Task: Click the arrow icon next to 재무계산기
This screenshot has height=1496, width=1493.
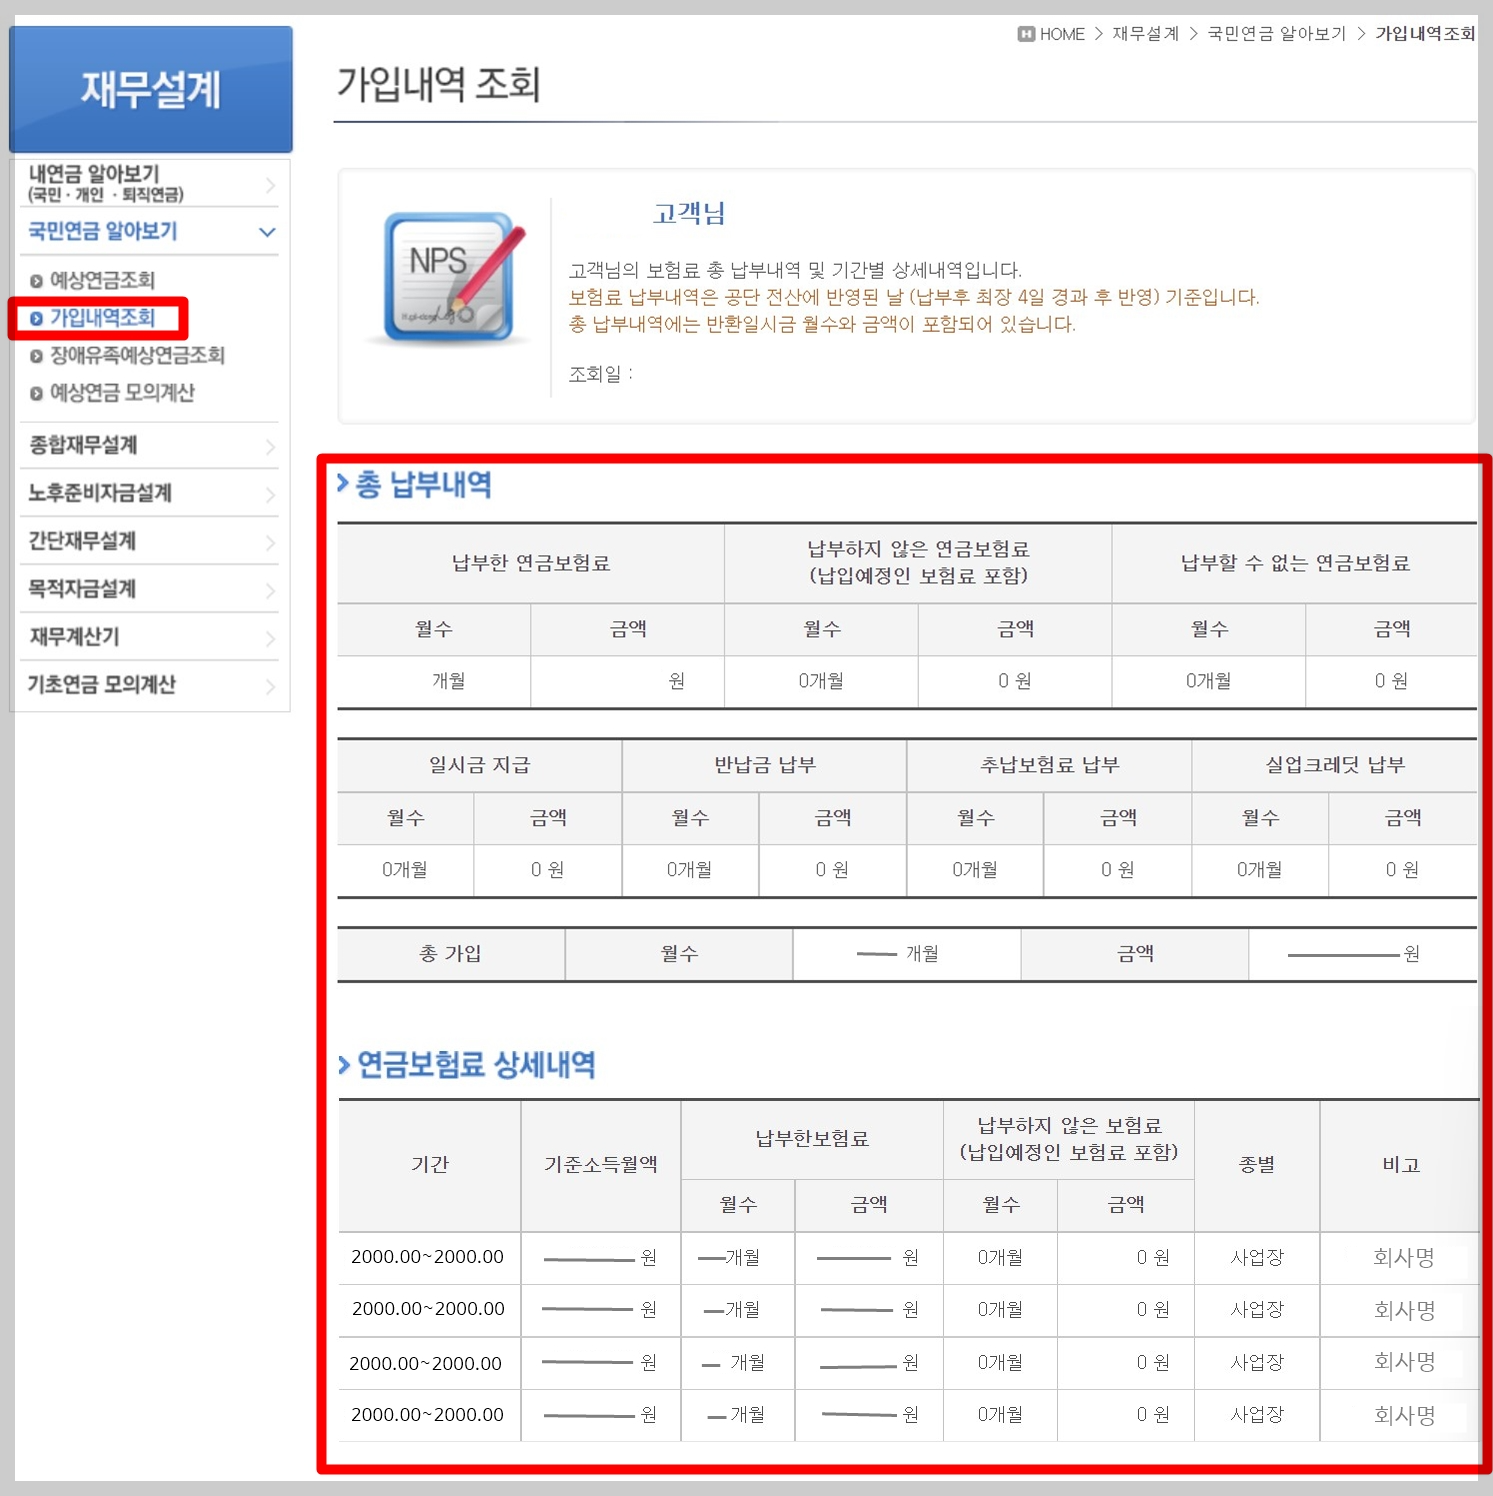Action: (271, 637)
